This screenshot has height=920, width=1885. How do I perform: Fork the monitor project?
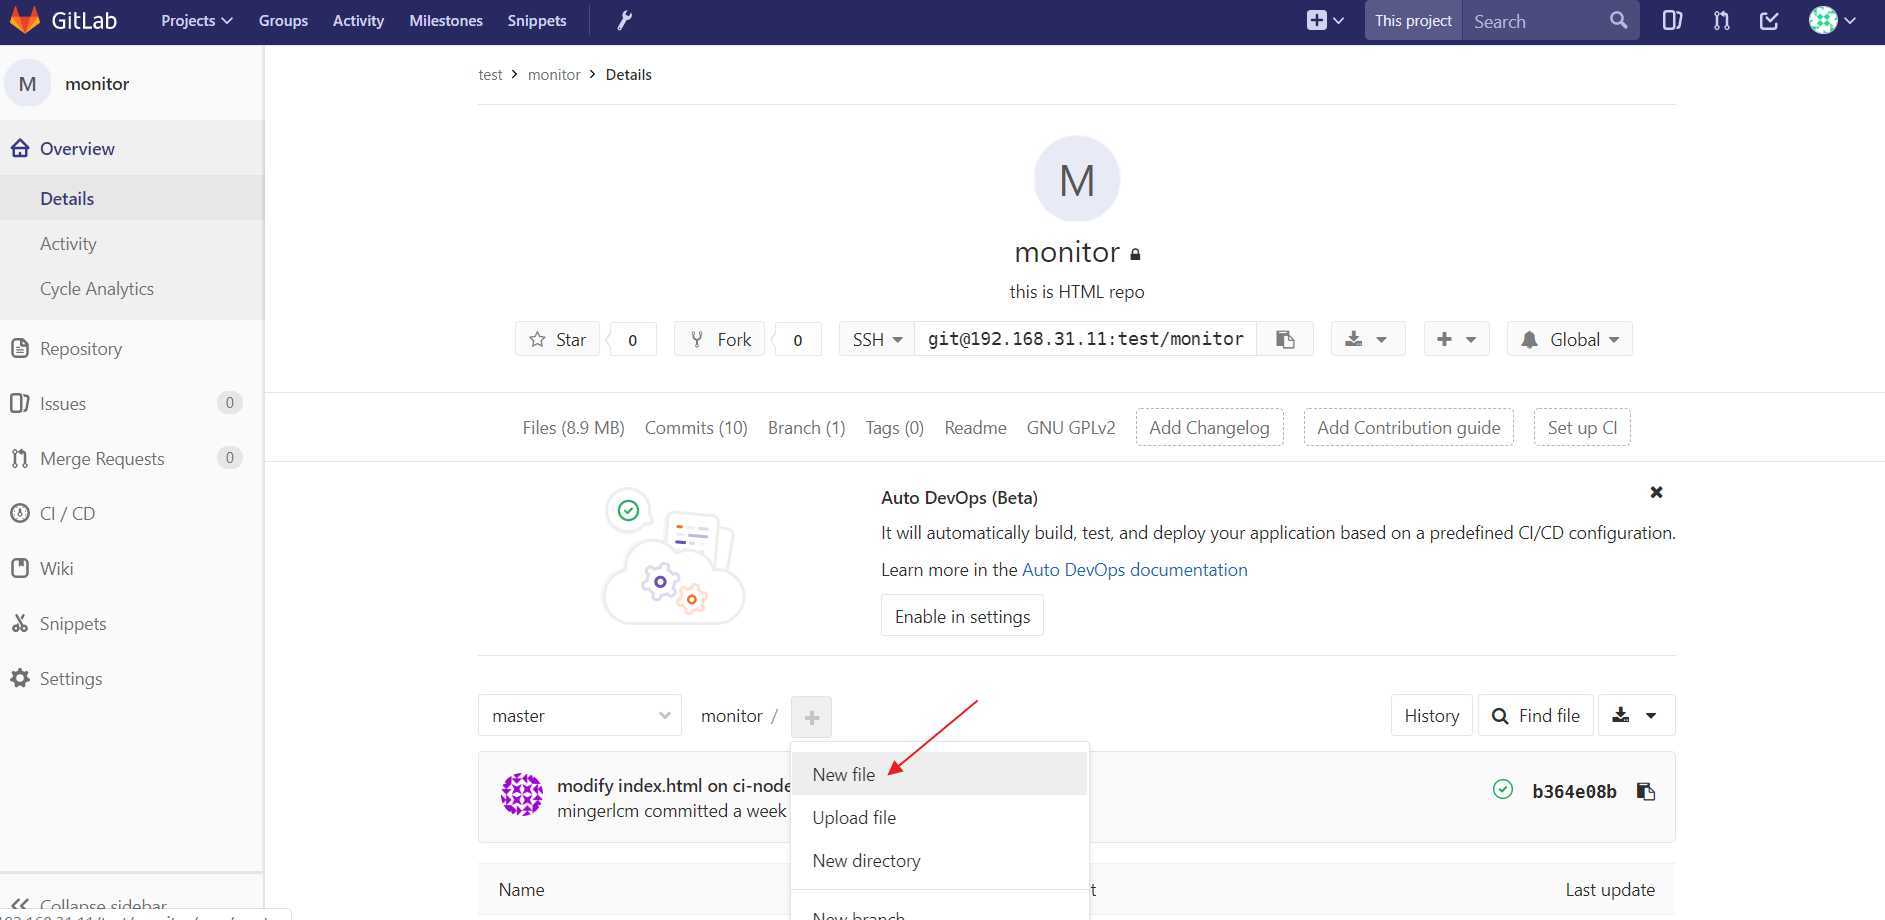tap(720, 340)
